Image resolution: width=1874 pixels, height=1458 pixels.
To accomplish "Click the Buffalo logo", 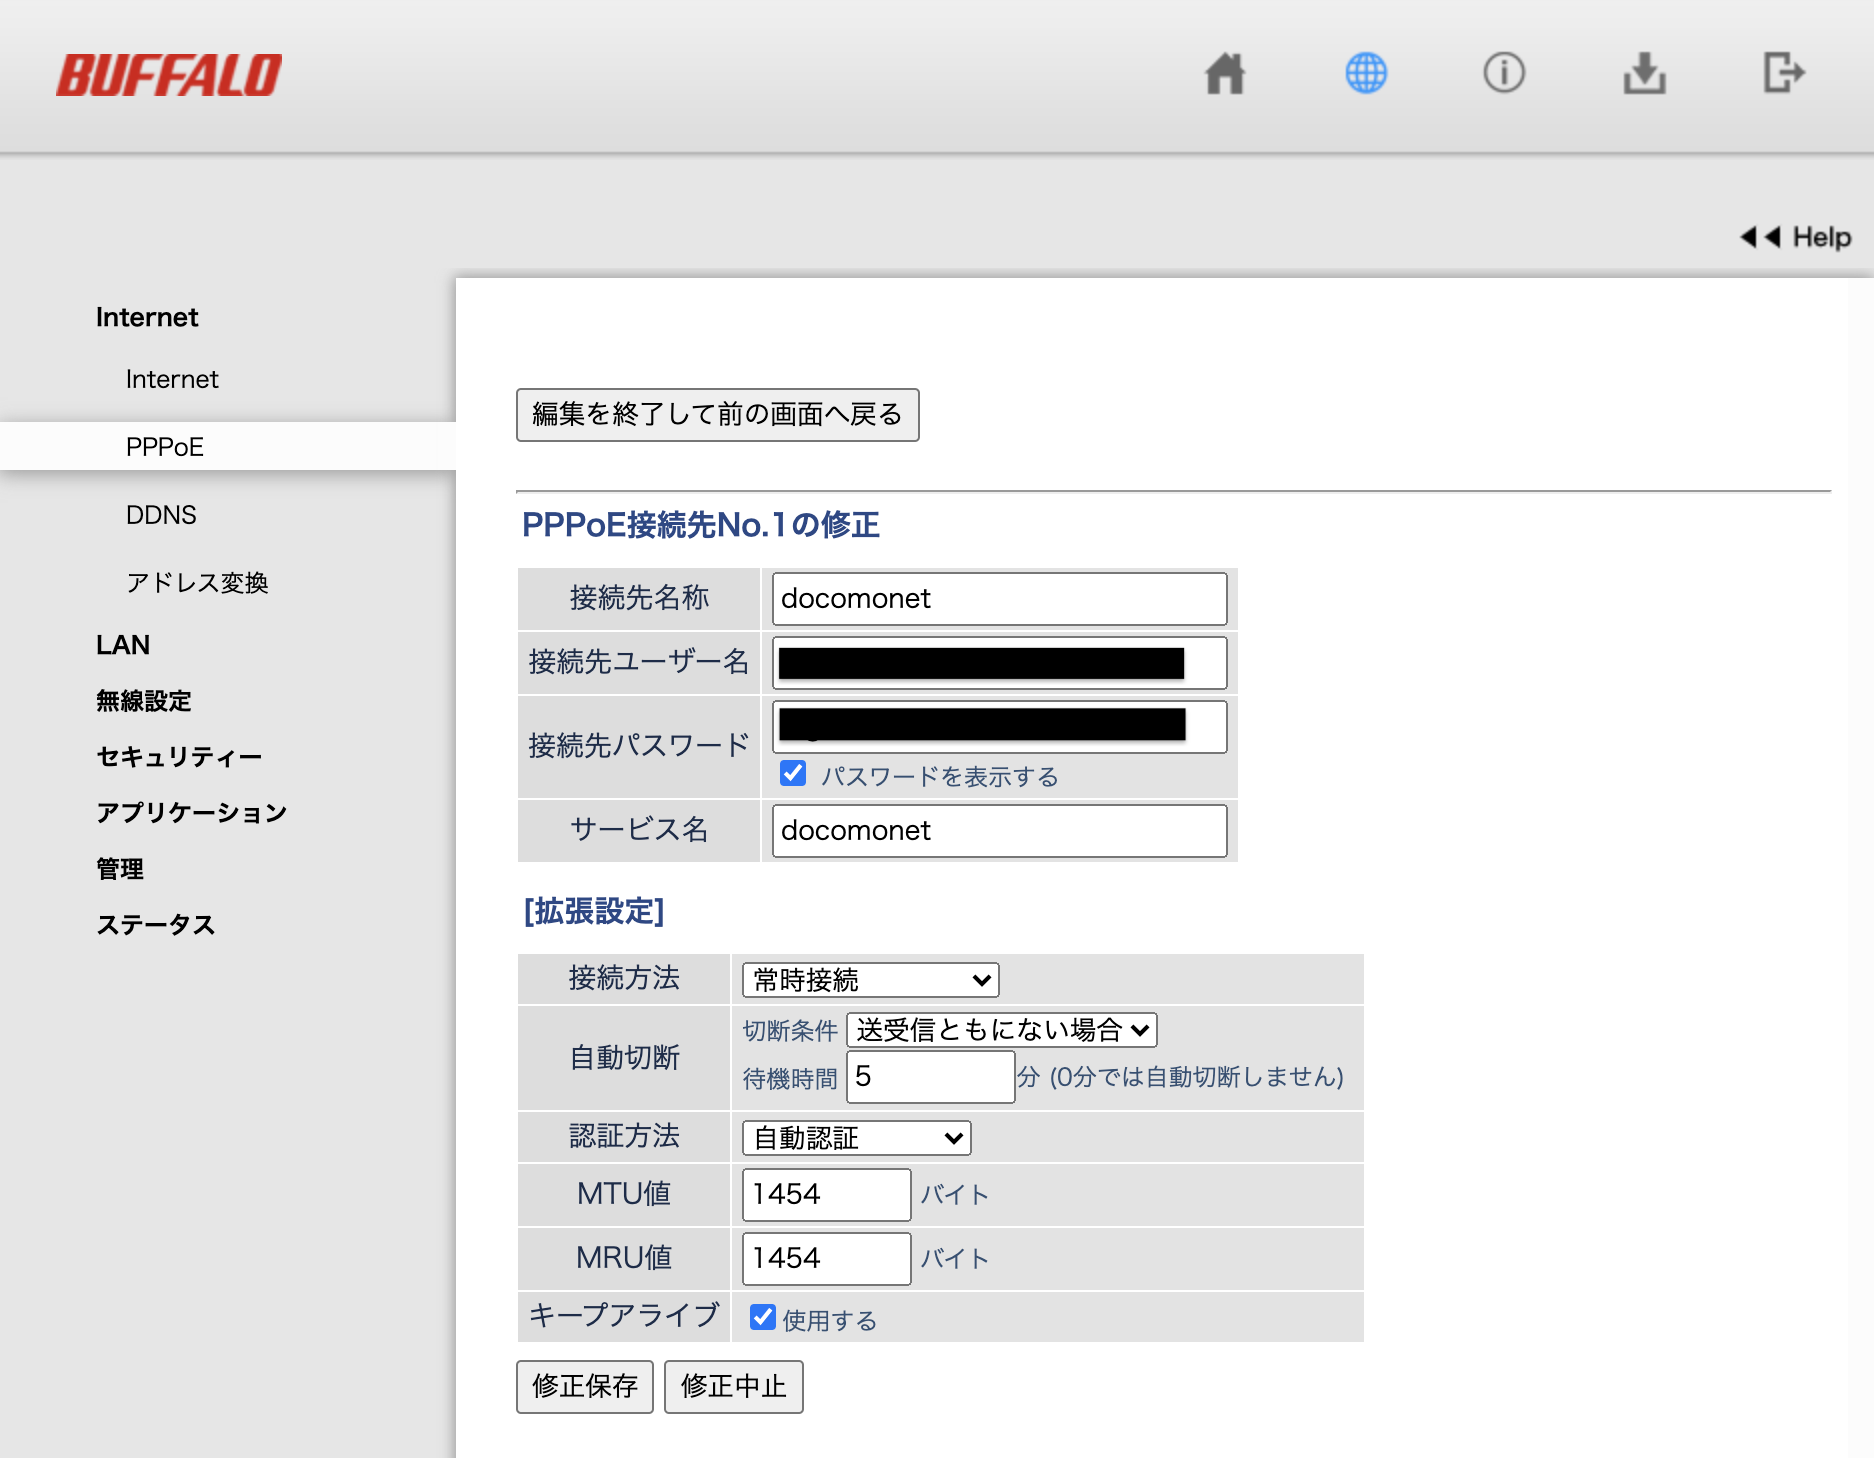I will 169,71.
